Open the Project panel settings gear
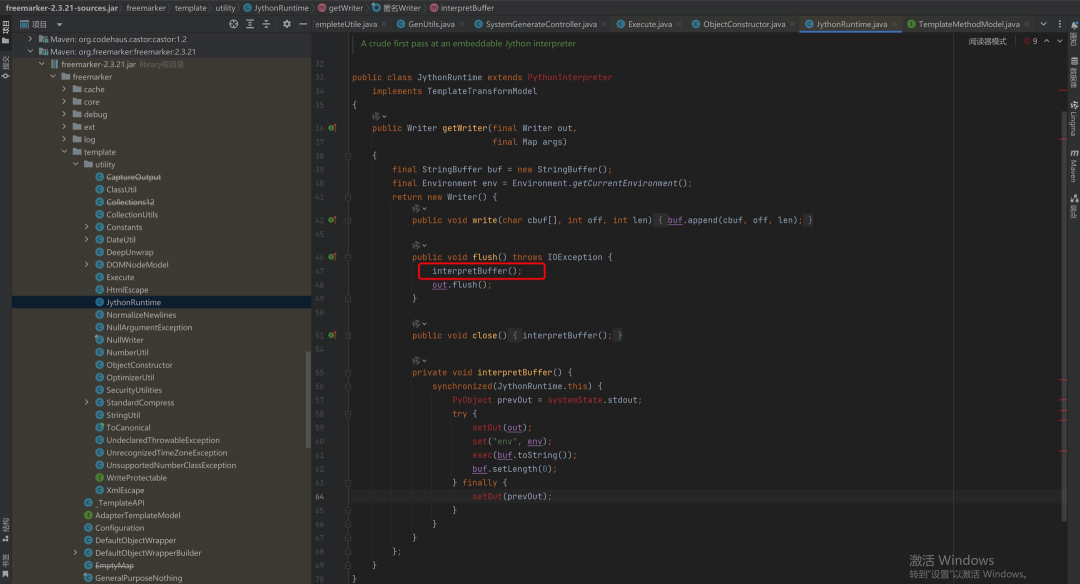 click(287, 24)
